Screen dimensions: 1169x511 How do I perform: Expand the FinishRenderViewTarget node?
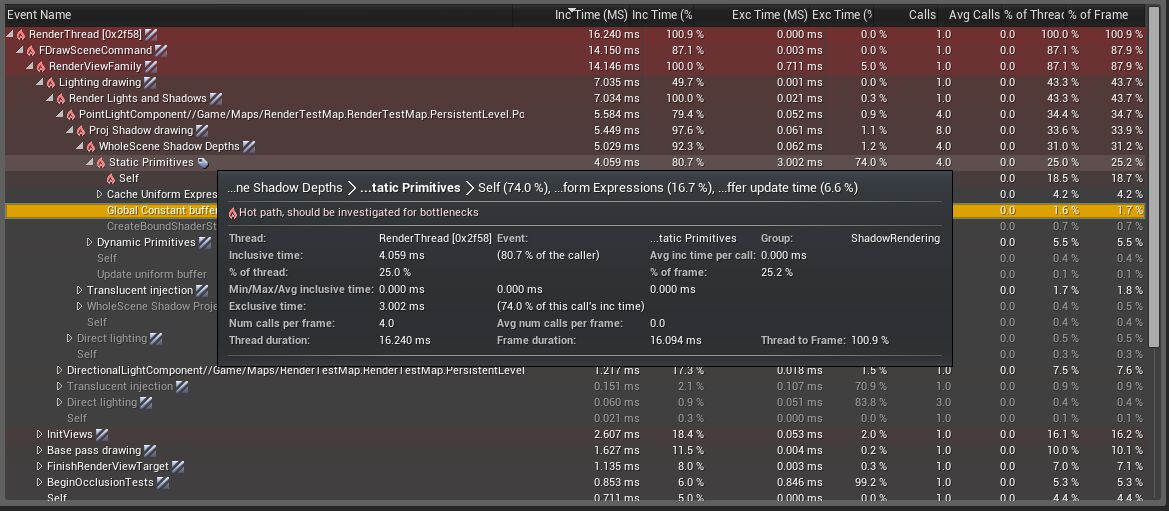point(40,466)
